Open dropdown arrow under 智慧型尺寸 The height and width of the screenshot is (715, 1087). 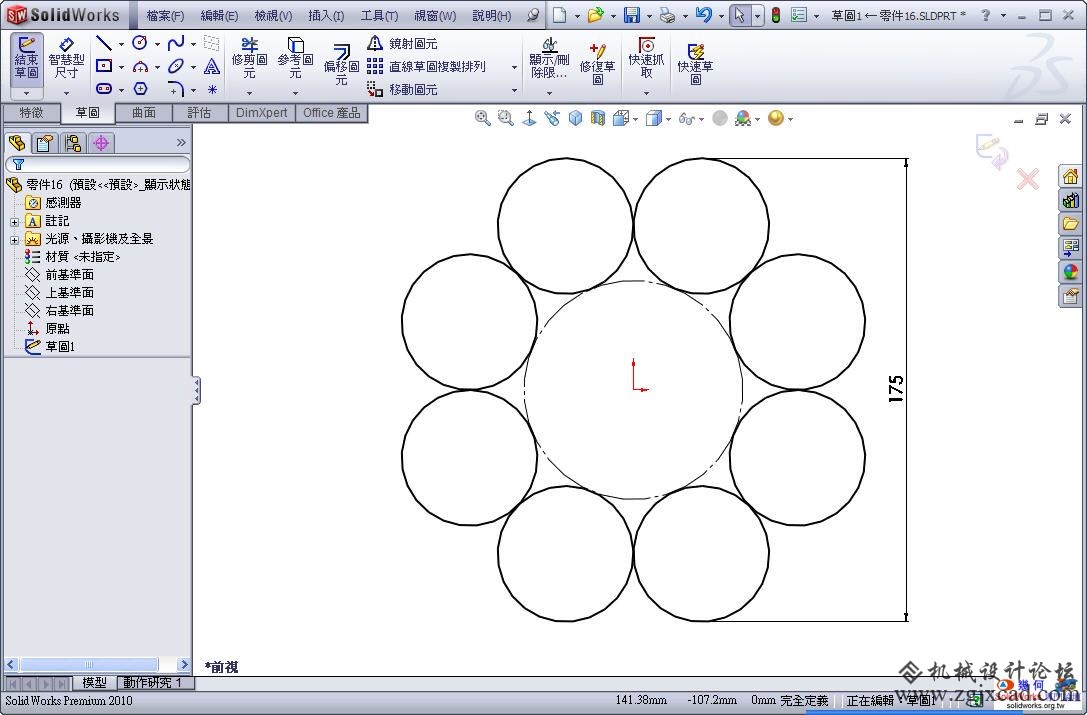click(67, 93)
